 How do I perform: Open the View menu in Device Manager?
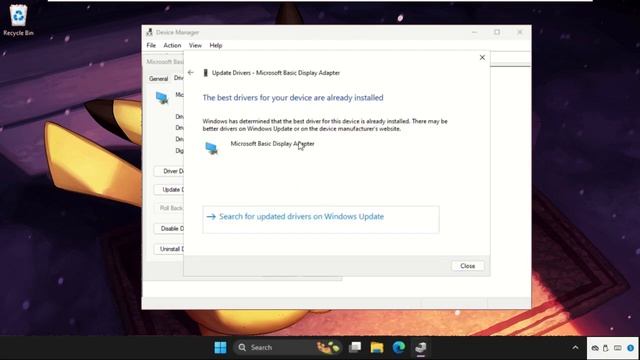pyautogui.click(x=195, y=45)
